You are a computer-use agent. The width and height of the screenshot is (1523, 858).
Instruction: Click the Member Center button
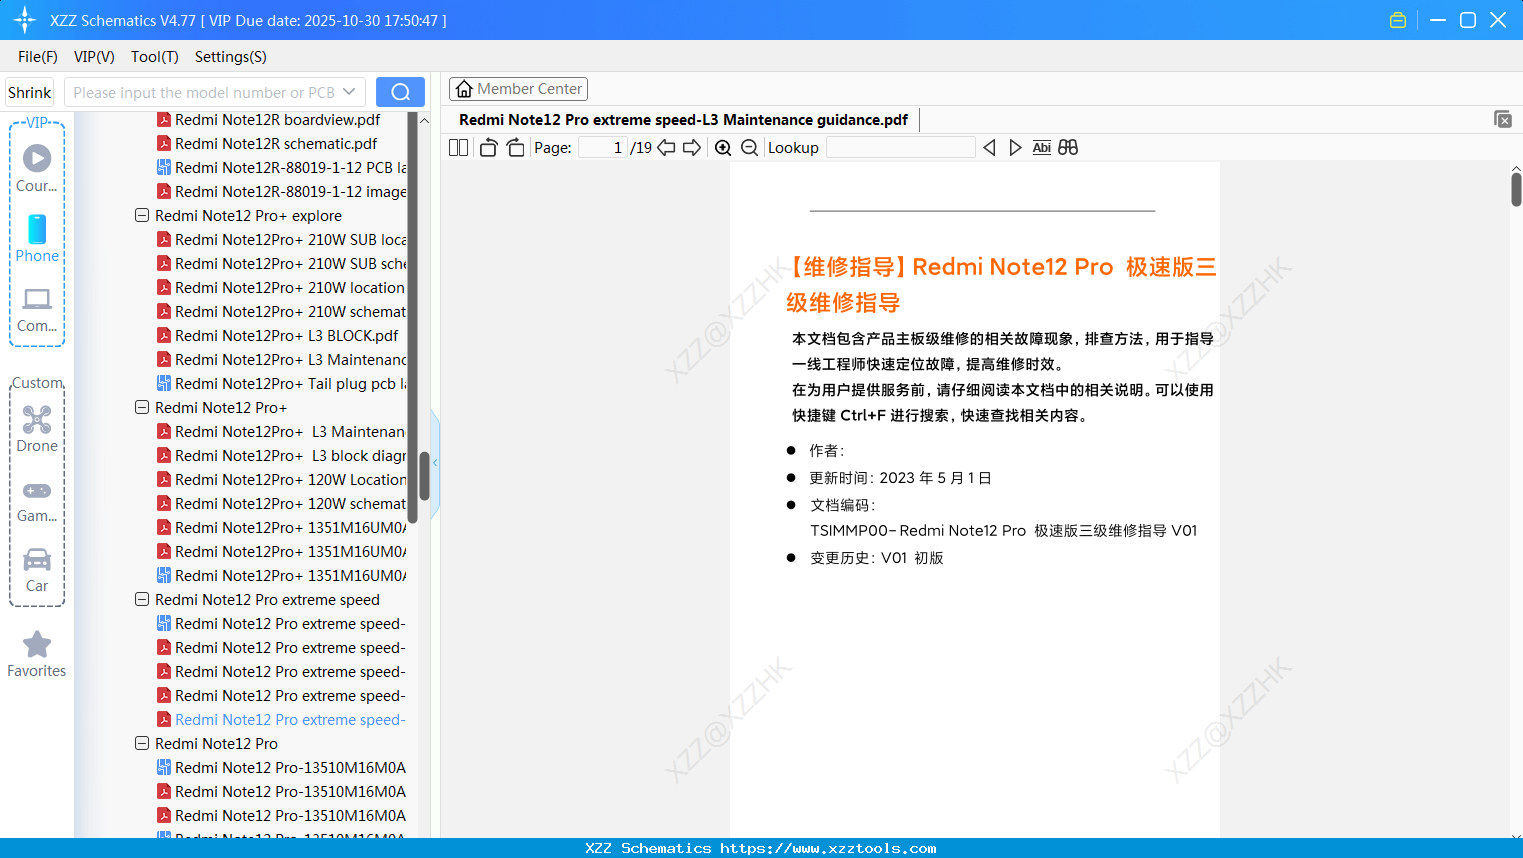518,88
